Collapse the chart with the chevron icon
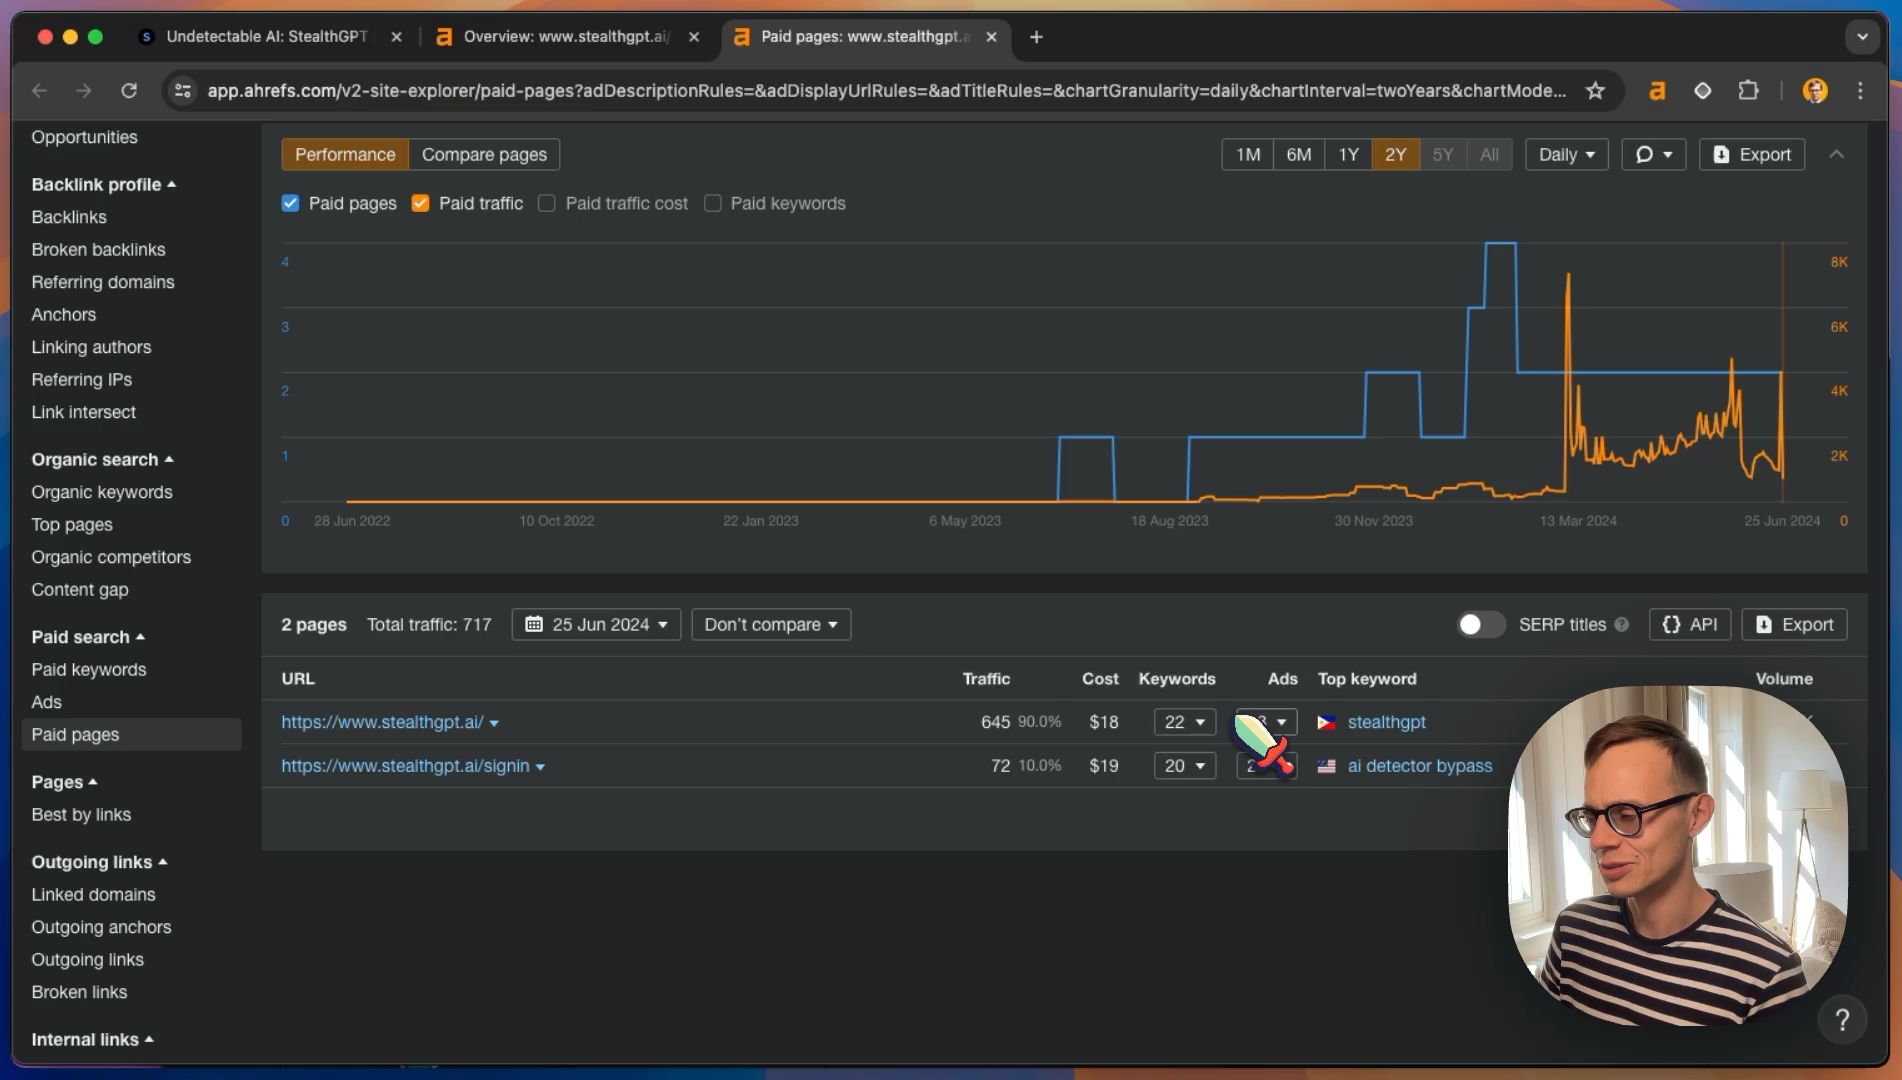Image resolution: width=1902 pixels, height=1080 pixels. point(1836,154)
